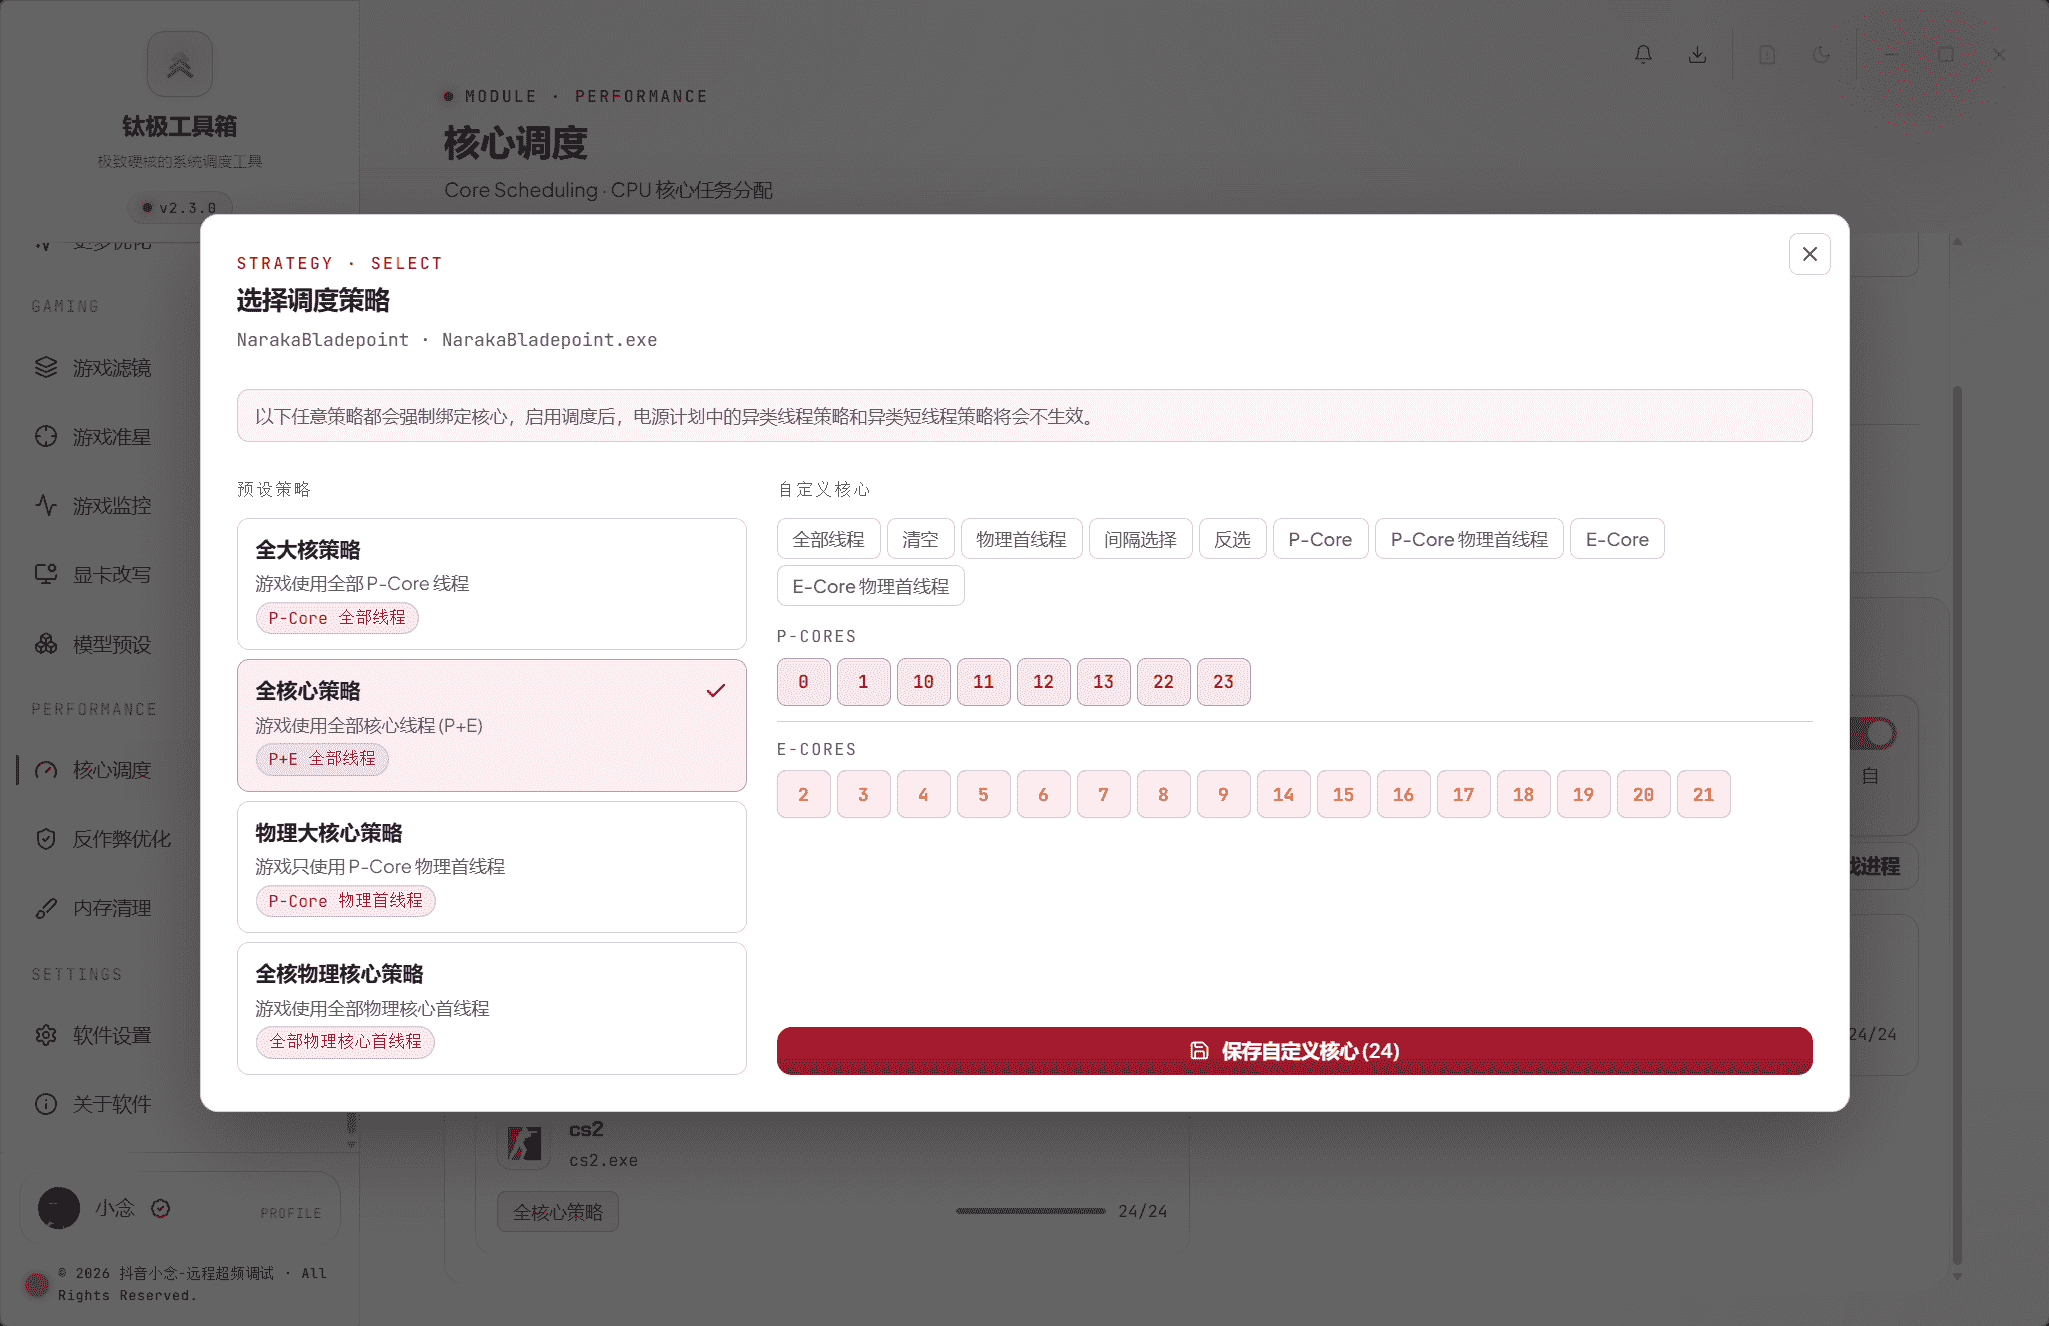Click the E-Core quick-select button

coord(1617,539)
